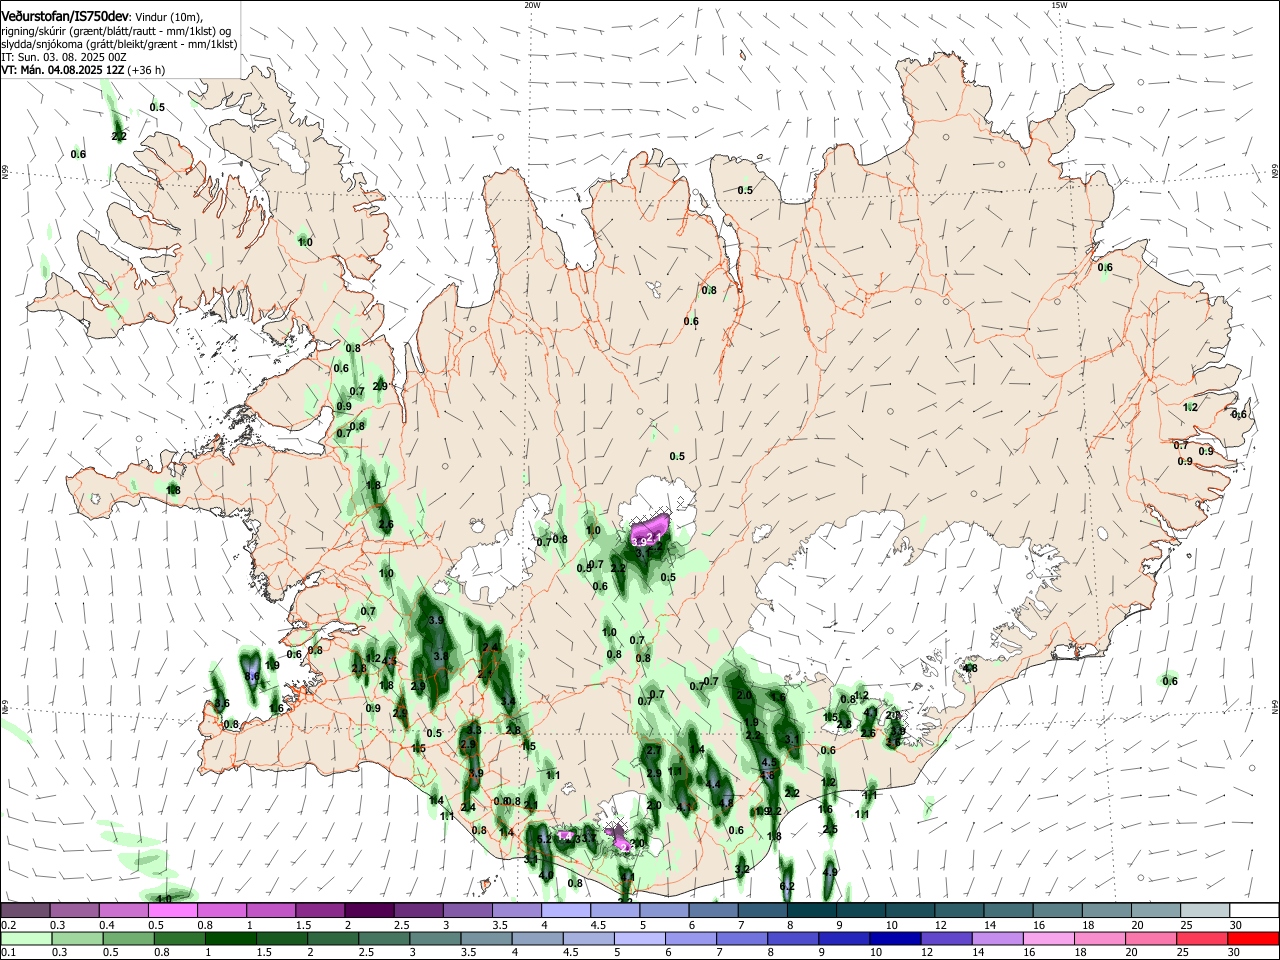Pick the red bottom-row swatch after 30

(x=1254, y=938)
